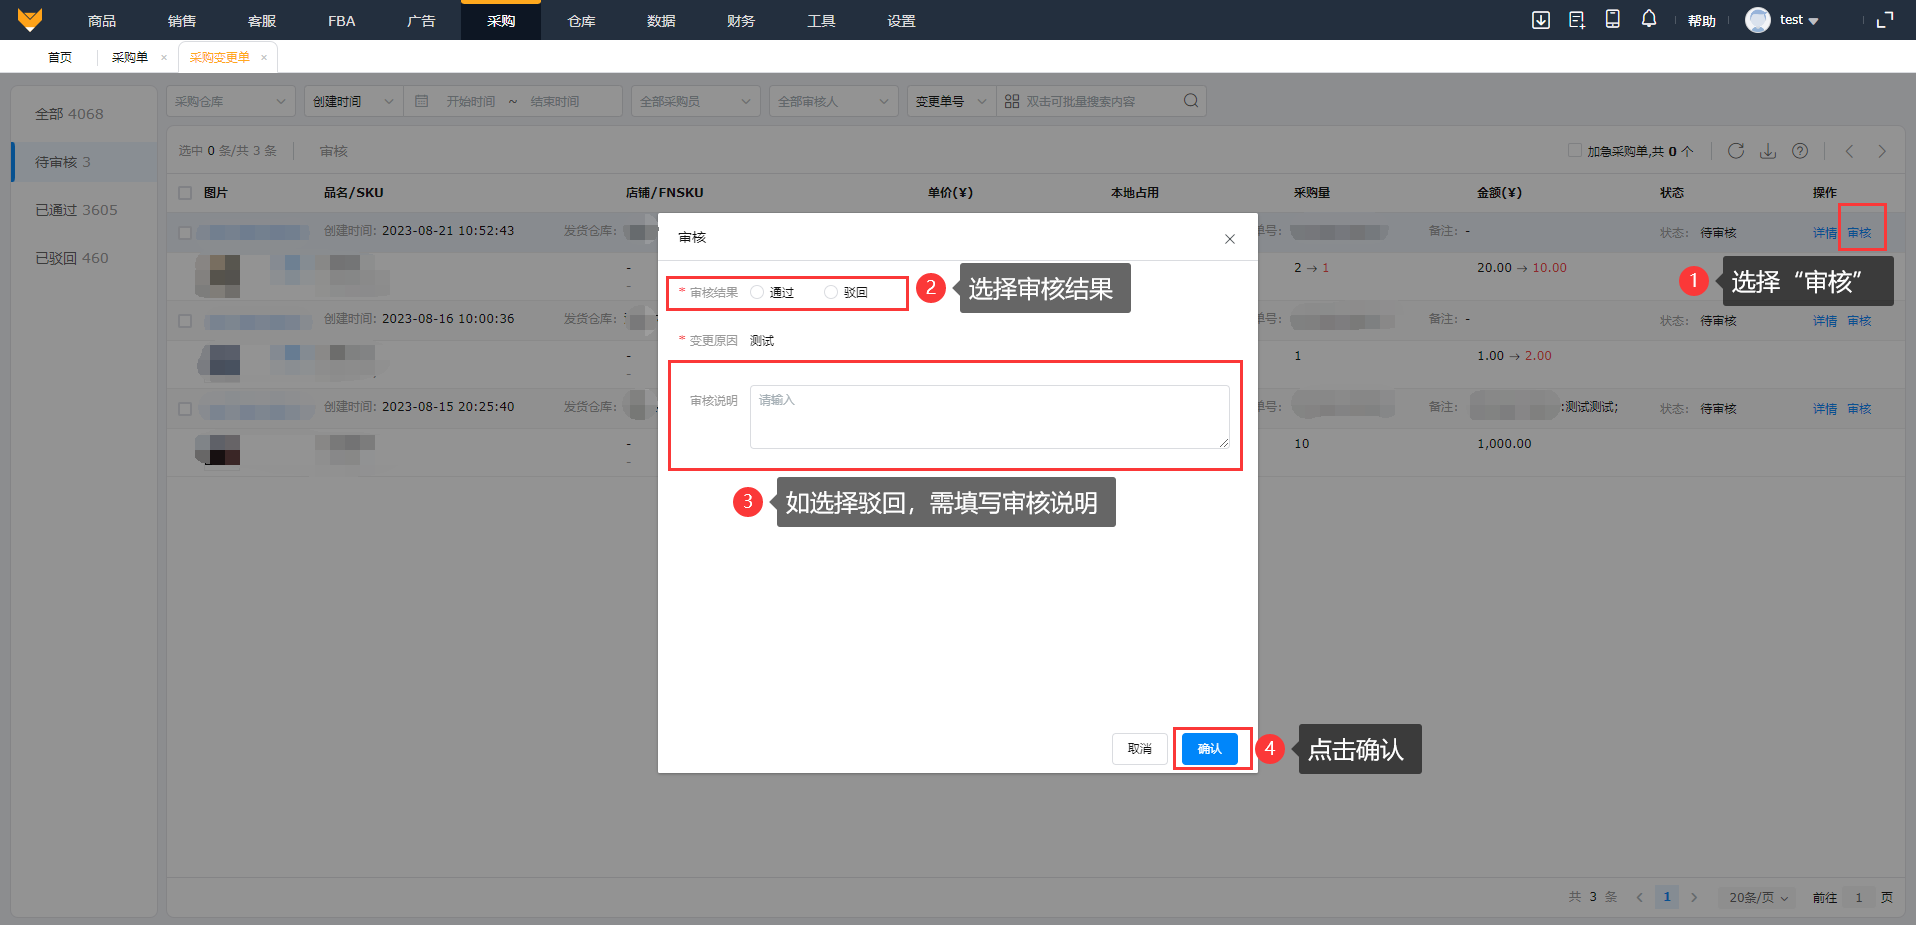Screen dimensions: 1916x925
Task: Open the 销售 menu
Action: [x=182, y=20]
